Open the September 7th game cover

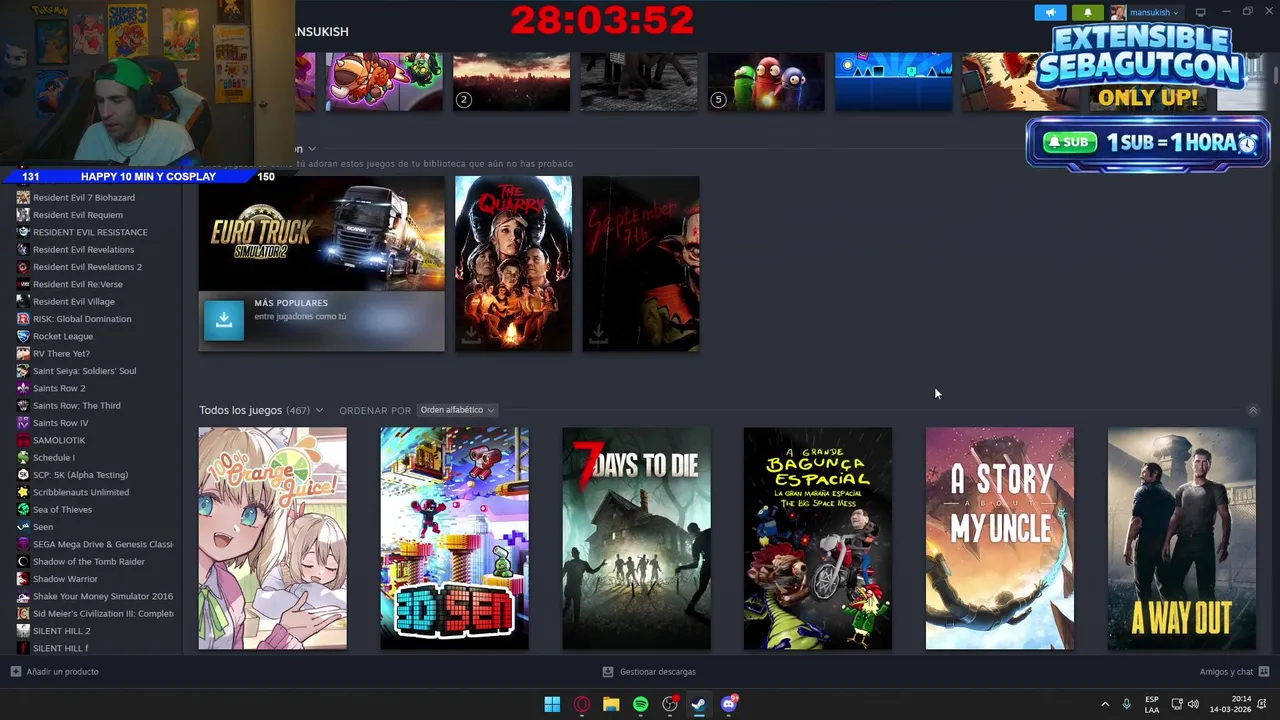[x=641, y=264]
